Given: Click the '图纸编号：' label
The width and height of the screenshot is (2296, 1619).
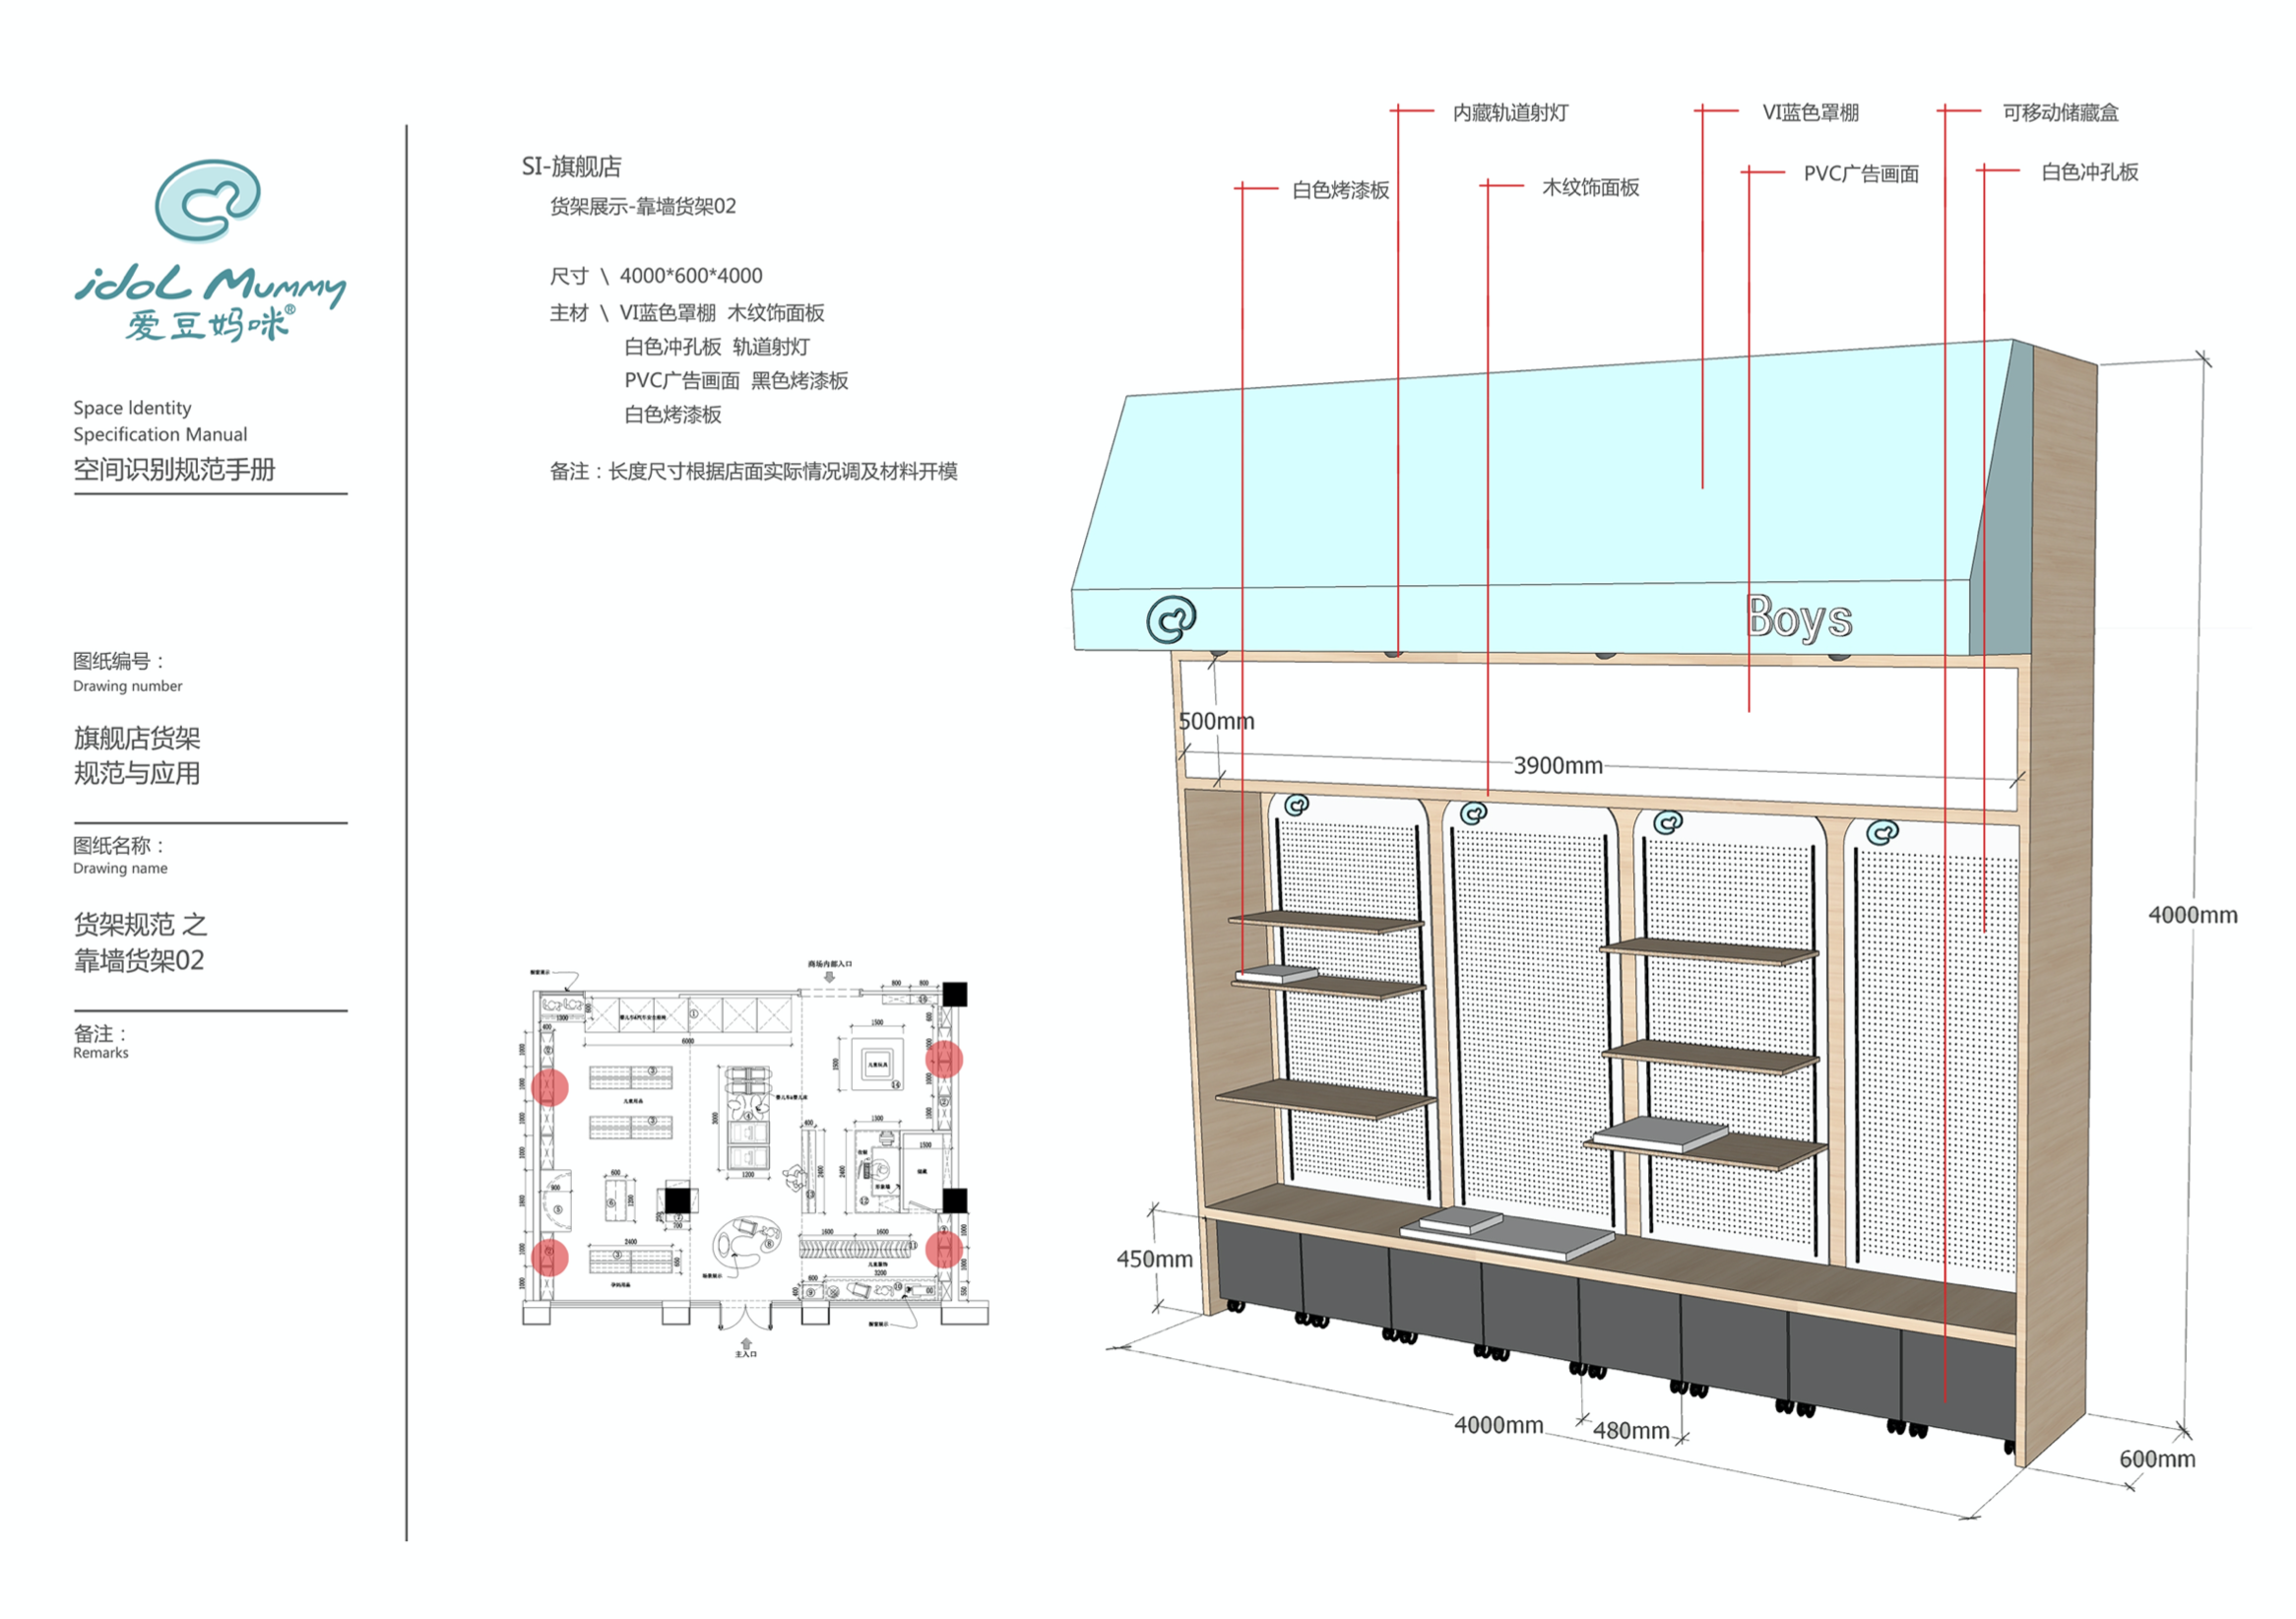Looking at the screenshot, I should (x=118, y=661).
